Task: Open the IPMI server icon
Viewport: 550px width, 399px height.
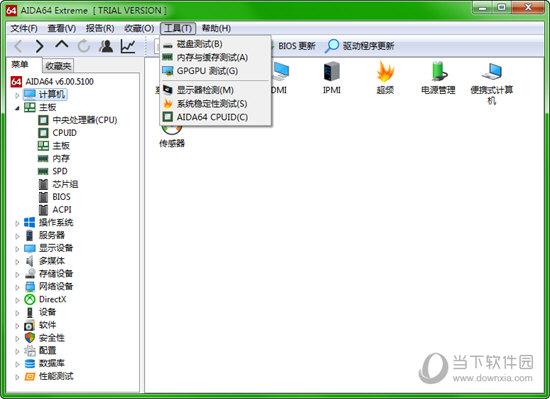Action: coord(331,72)
